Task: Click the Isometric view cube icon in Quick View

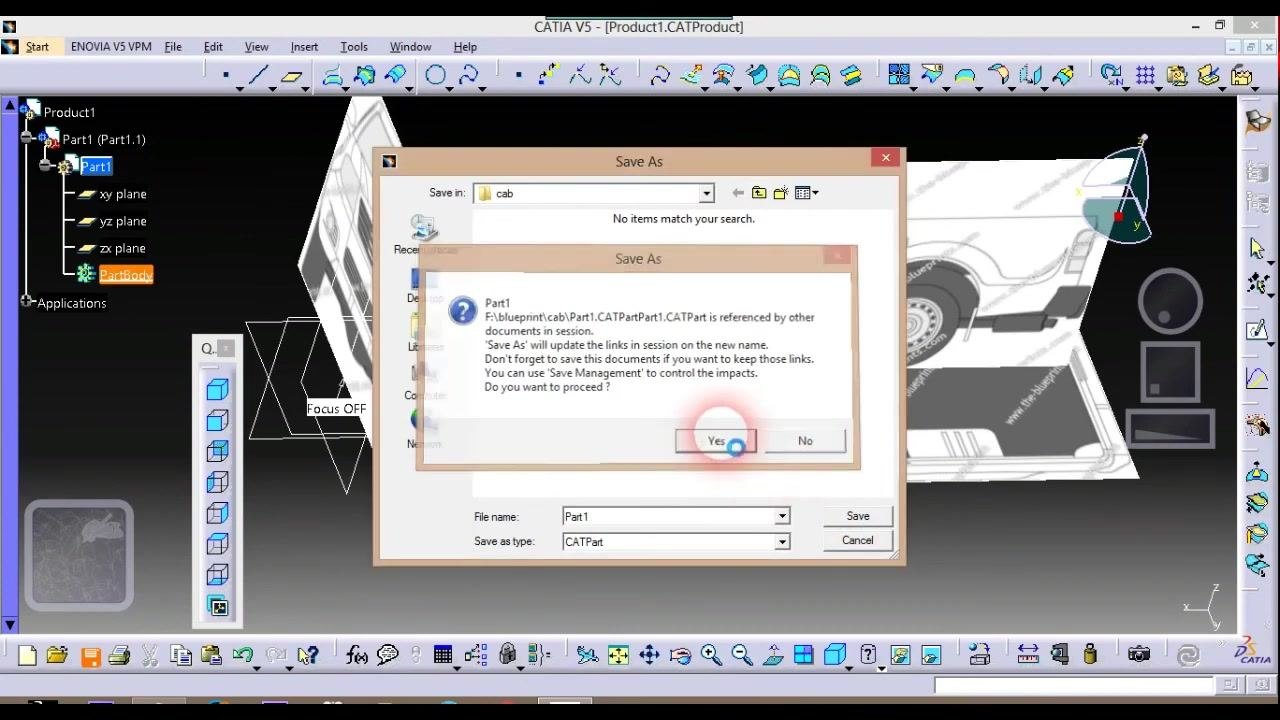Action: click(217, 390)
